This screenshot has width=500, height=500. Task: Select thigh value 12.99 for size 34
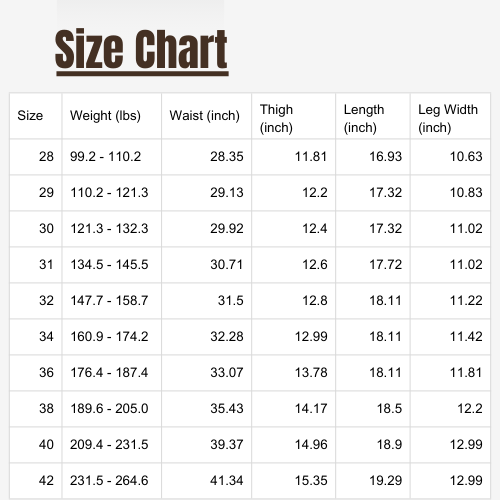pos(311,336)
